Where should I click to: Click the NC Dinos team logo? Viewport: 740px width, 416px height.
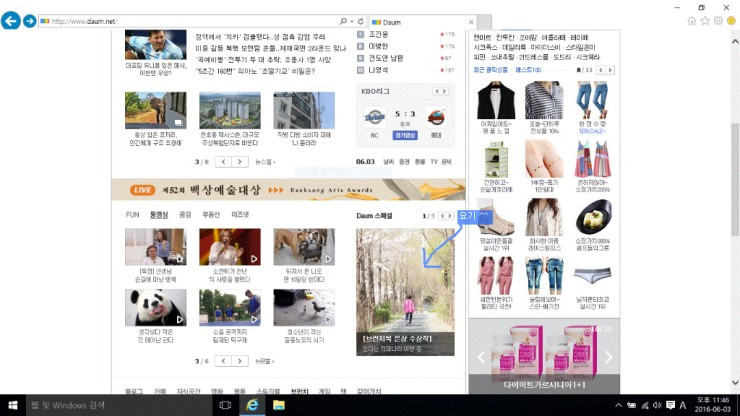click(375, 117)
